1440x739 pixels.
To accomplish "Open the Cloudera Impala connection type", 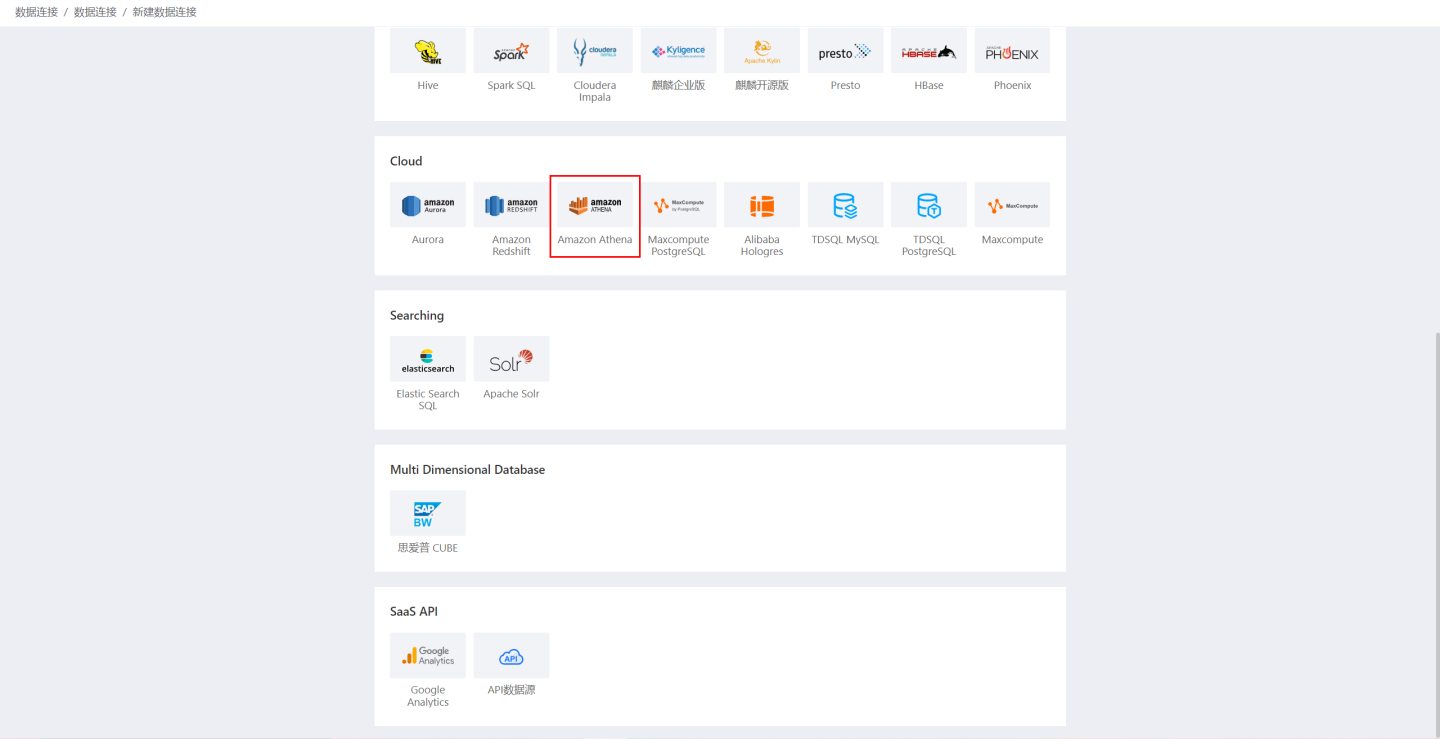I will coord(595,51).
